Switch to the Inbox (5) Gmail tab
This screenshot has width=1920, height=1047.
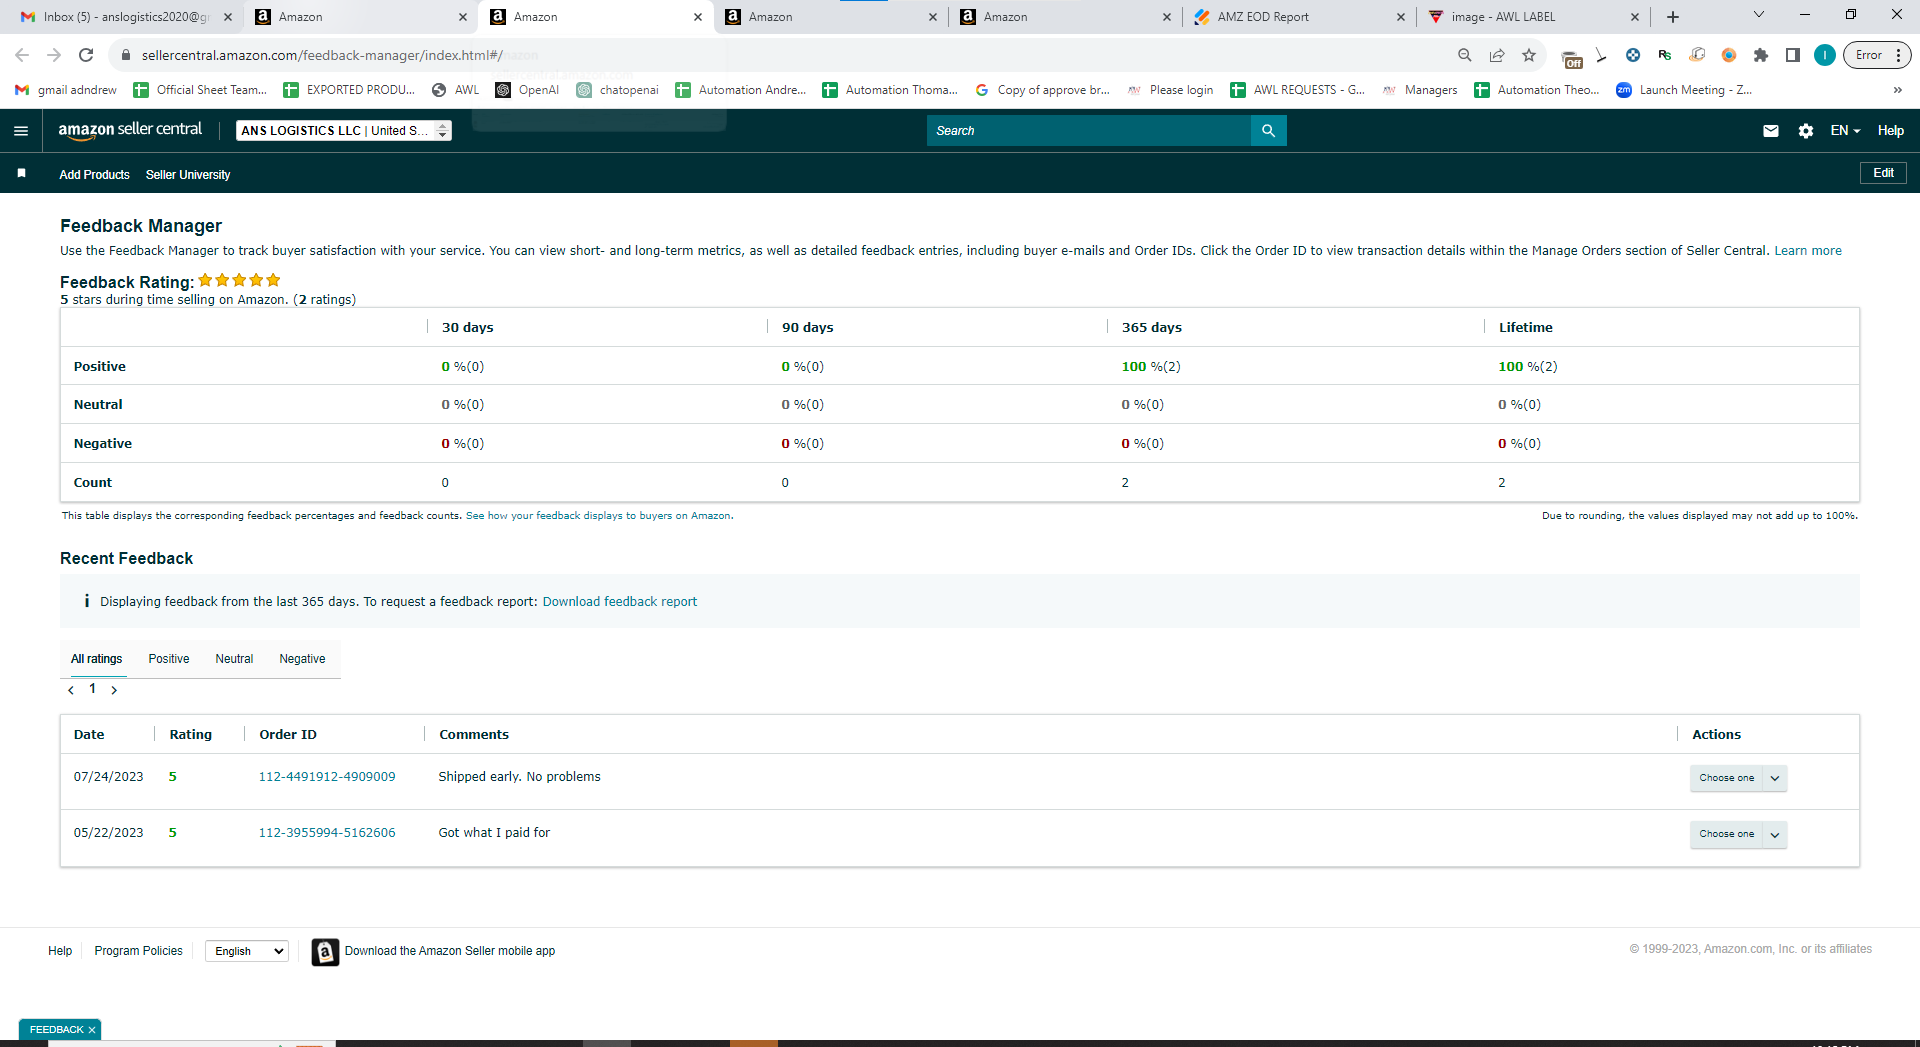pos(124,17)
